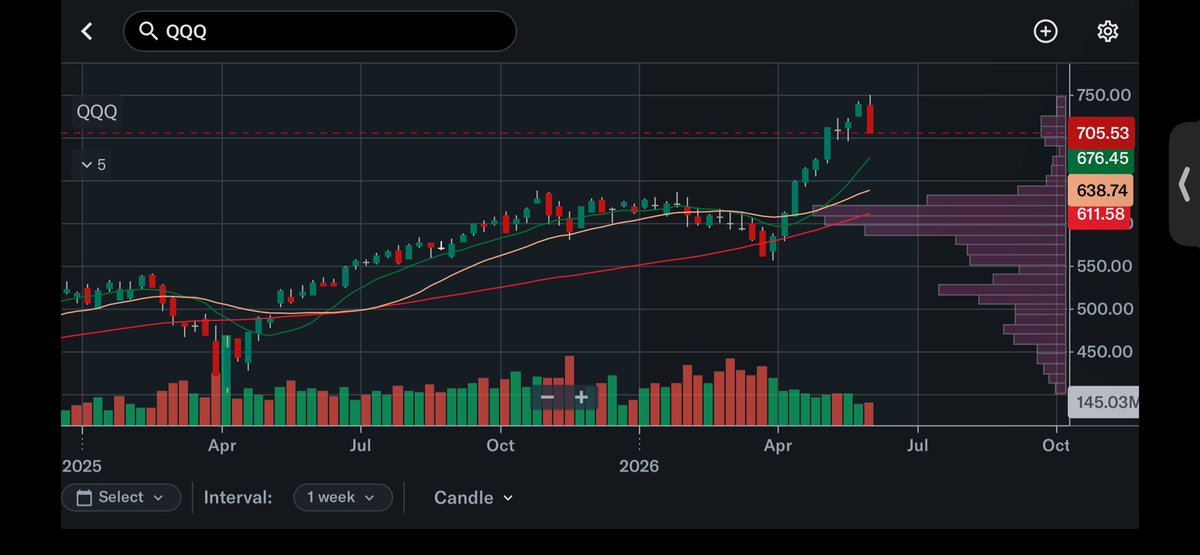Click the 145.03M volume label
1200x555 pixels.
click(1104, 403)
